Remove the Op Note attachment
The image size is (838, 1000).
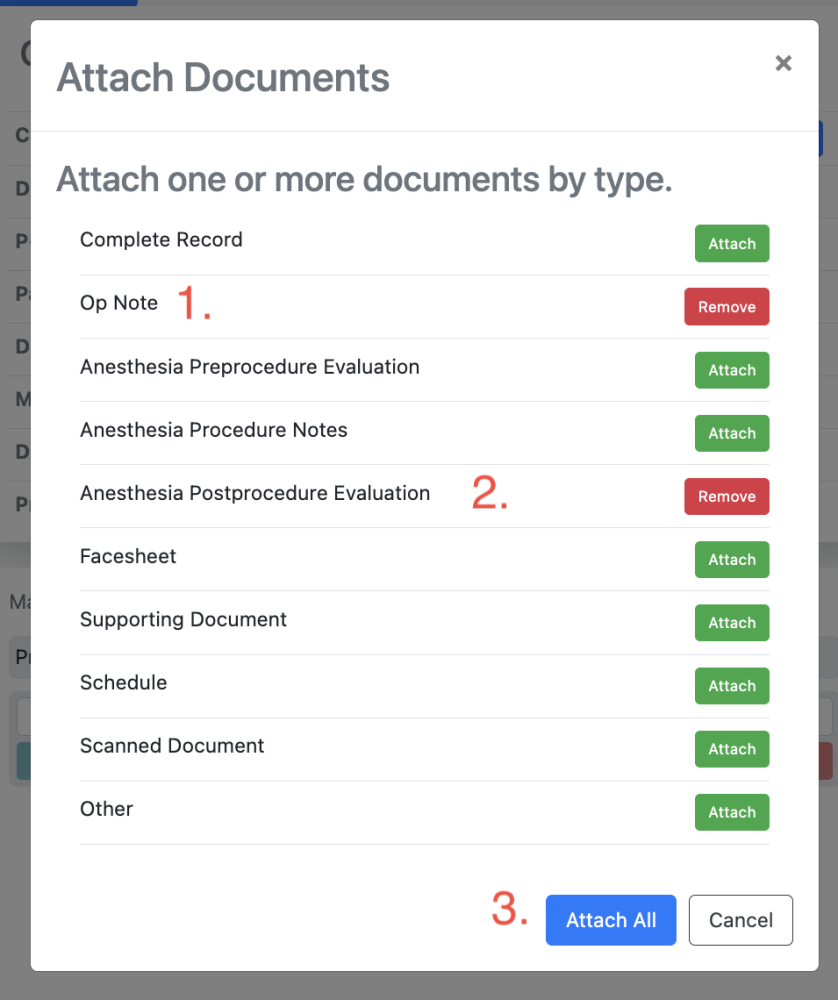pos(726,307)
